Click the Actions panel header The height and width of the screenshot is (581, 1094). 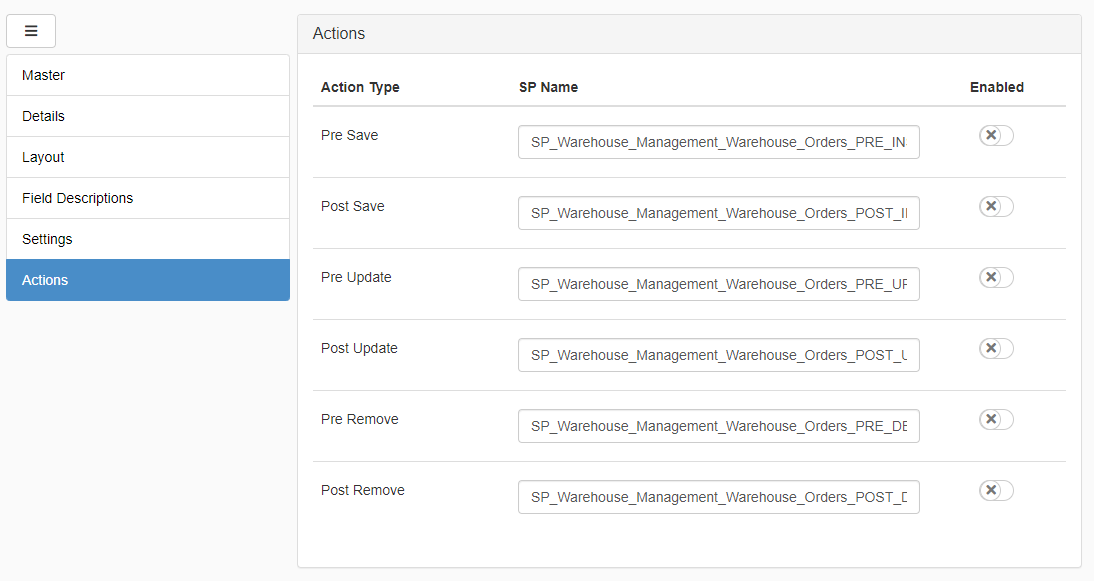coord(688,34)
